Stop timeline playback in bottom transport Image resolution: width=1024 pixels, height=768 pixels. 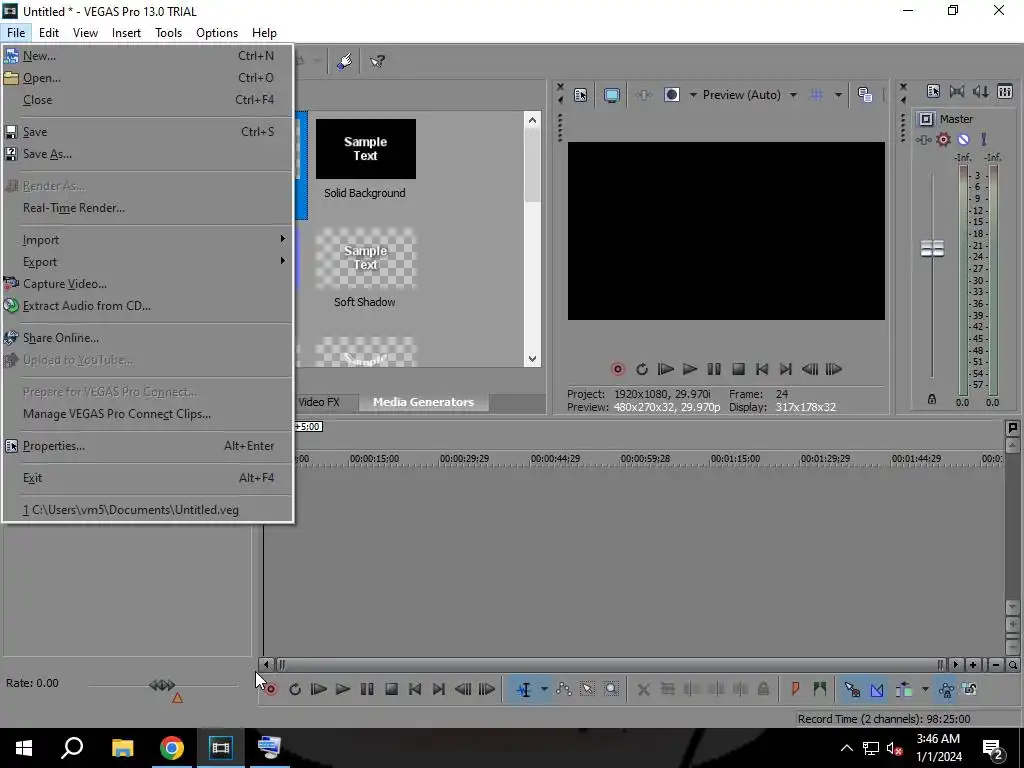(x=391, y=689)
